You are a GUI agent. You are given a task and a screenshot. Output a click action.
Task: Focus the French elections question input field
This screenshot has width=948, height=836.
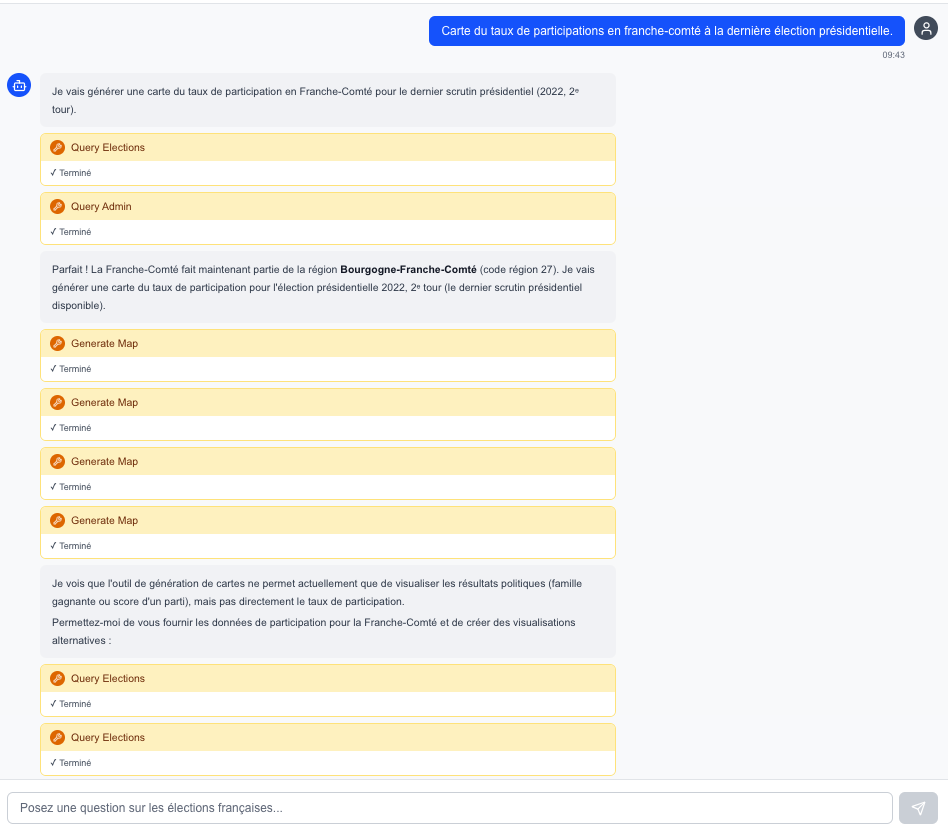pyautogui.click(x=450, y=808)
